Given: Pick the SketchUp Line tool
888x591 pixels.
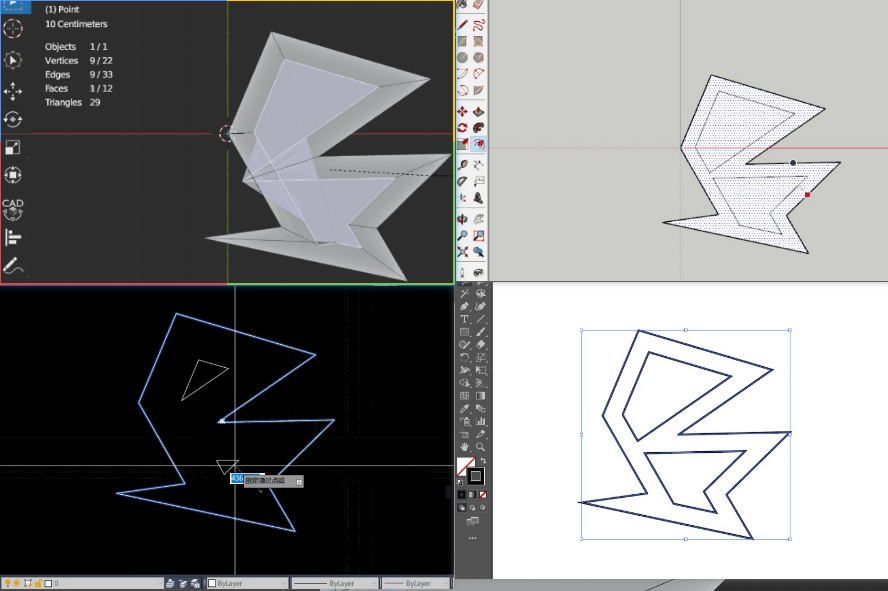Looking at the screenshot, I should pyautogui.click(x=463, y=25).
